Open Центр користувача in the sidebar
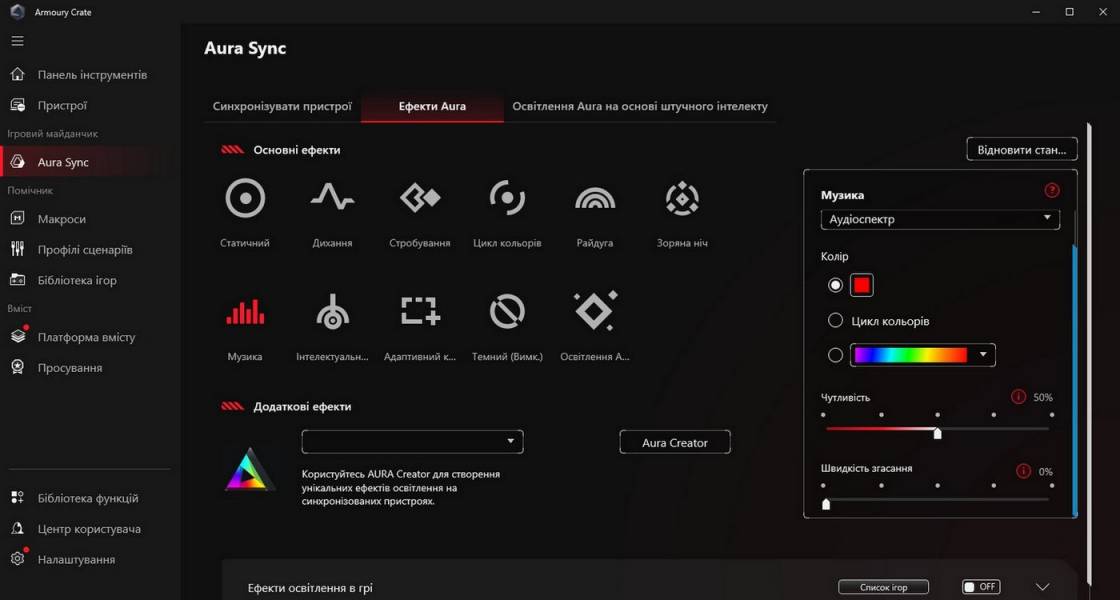The width and height of the screenshot is (1120, 600). point(90,529)
